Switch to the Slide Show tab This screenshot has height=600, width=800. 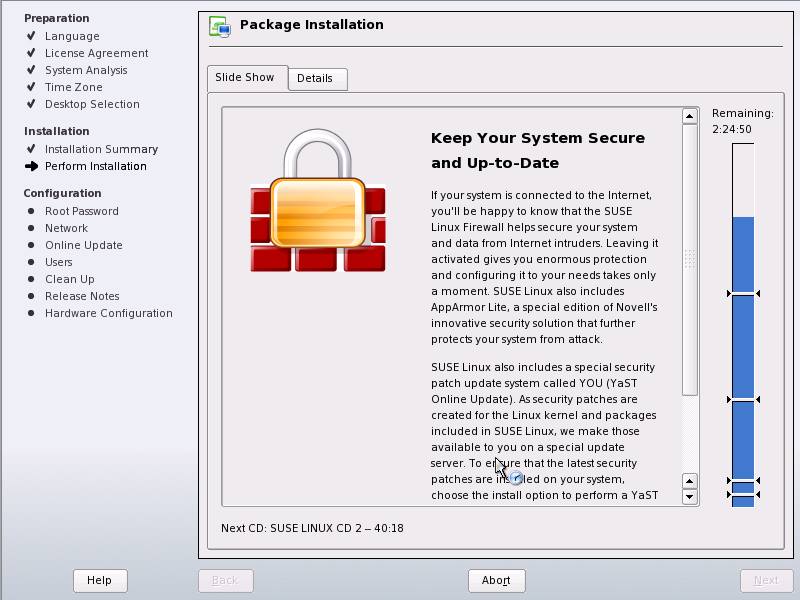point(247,78)
